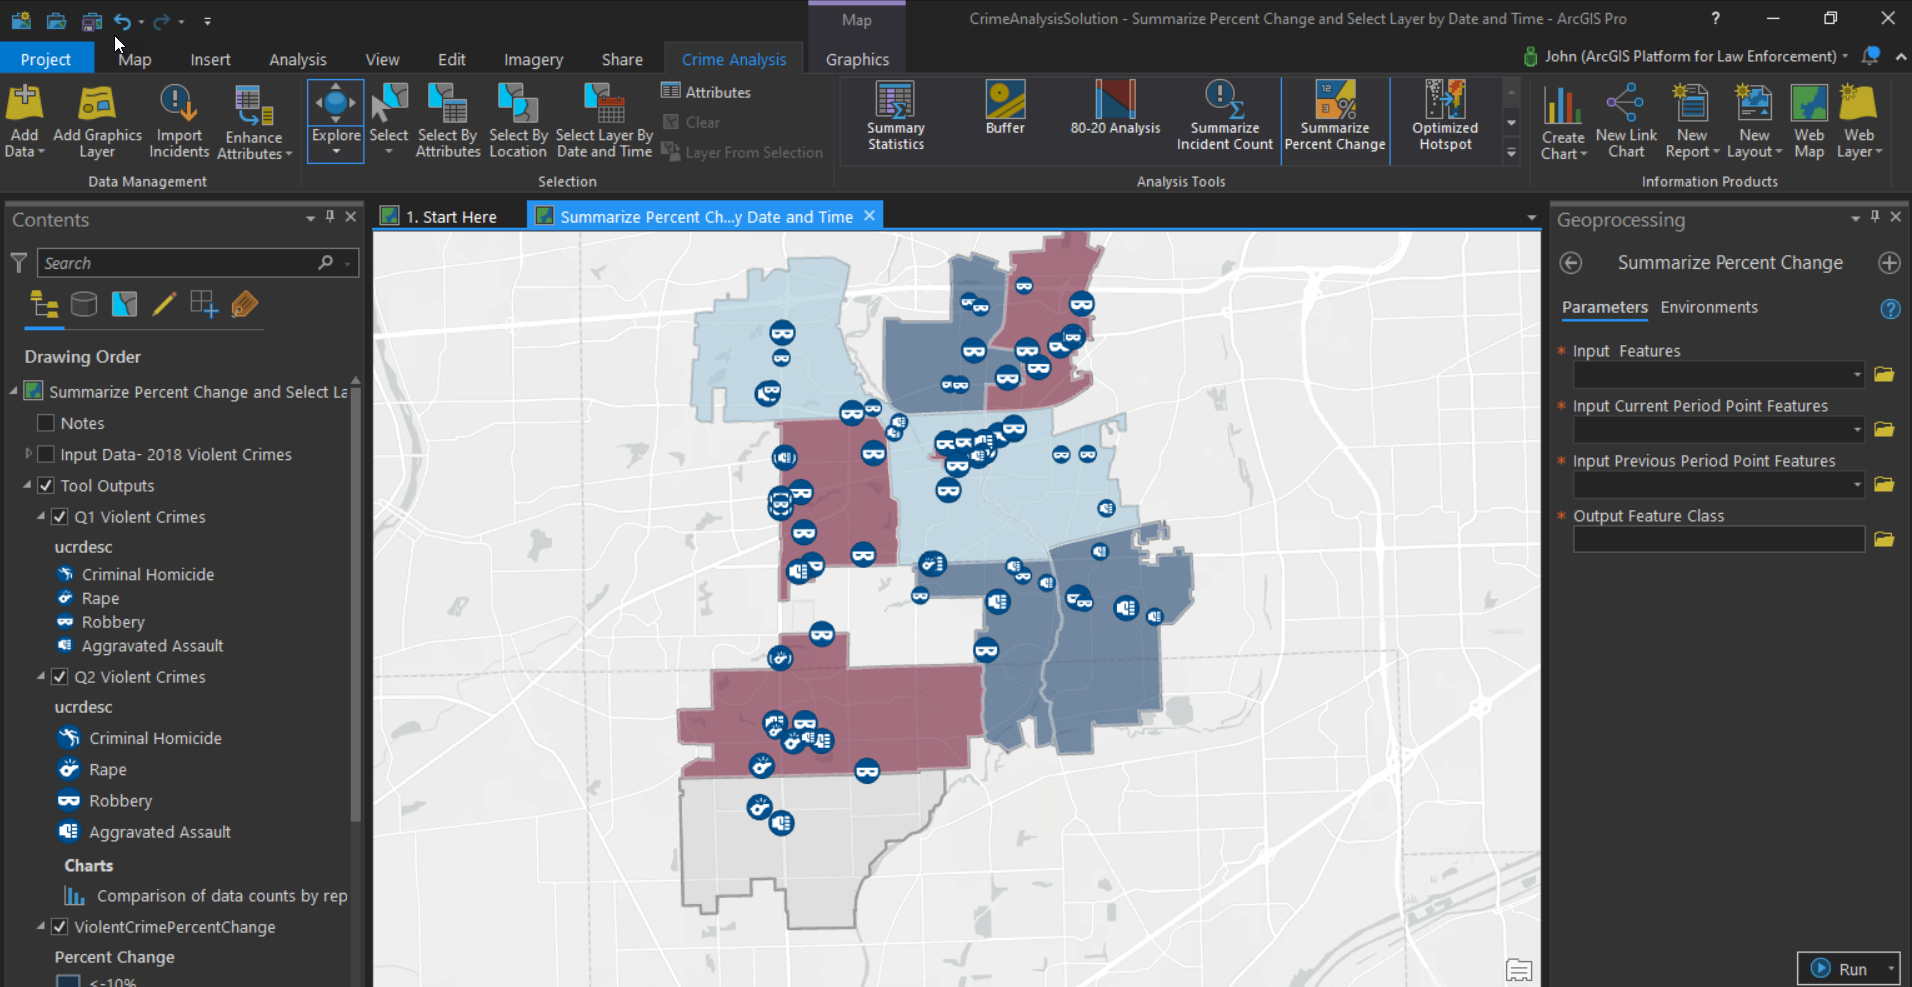The width and height of the screenshot is (1912, 987).
Task: Show List By Snapping view
Action: [204, 304]
